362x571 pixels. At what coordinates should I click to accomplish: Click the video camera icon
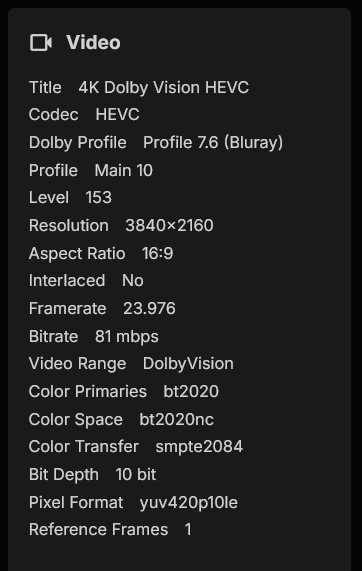coord(40,43)
